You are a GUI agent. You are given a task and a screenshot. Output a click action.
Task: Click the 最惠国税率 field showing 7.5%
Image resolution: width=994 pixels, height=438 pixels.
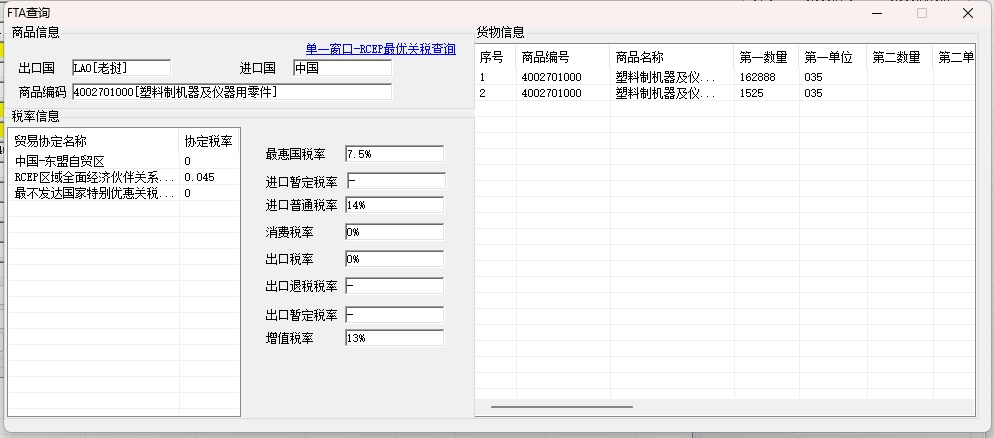tap(394, 154)
